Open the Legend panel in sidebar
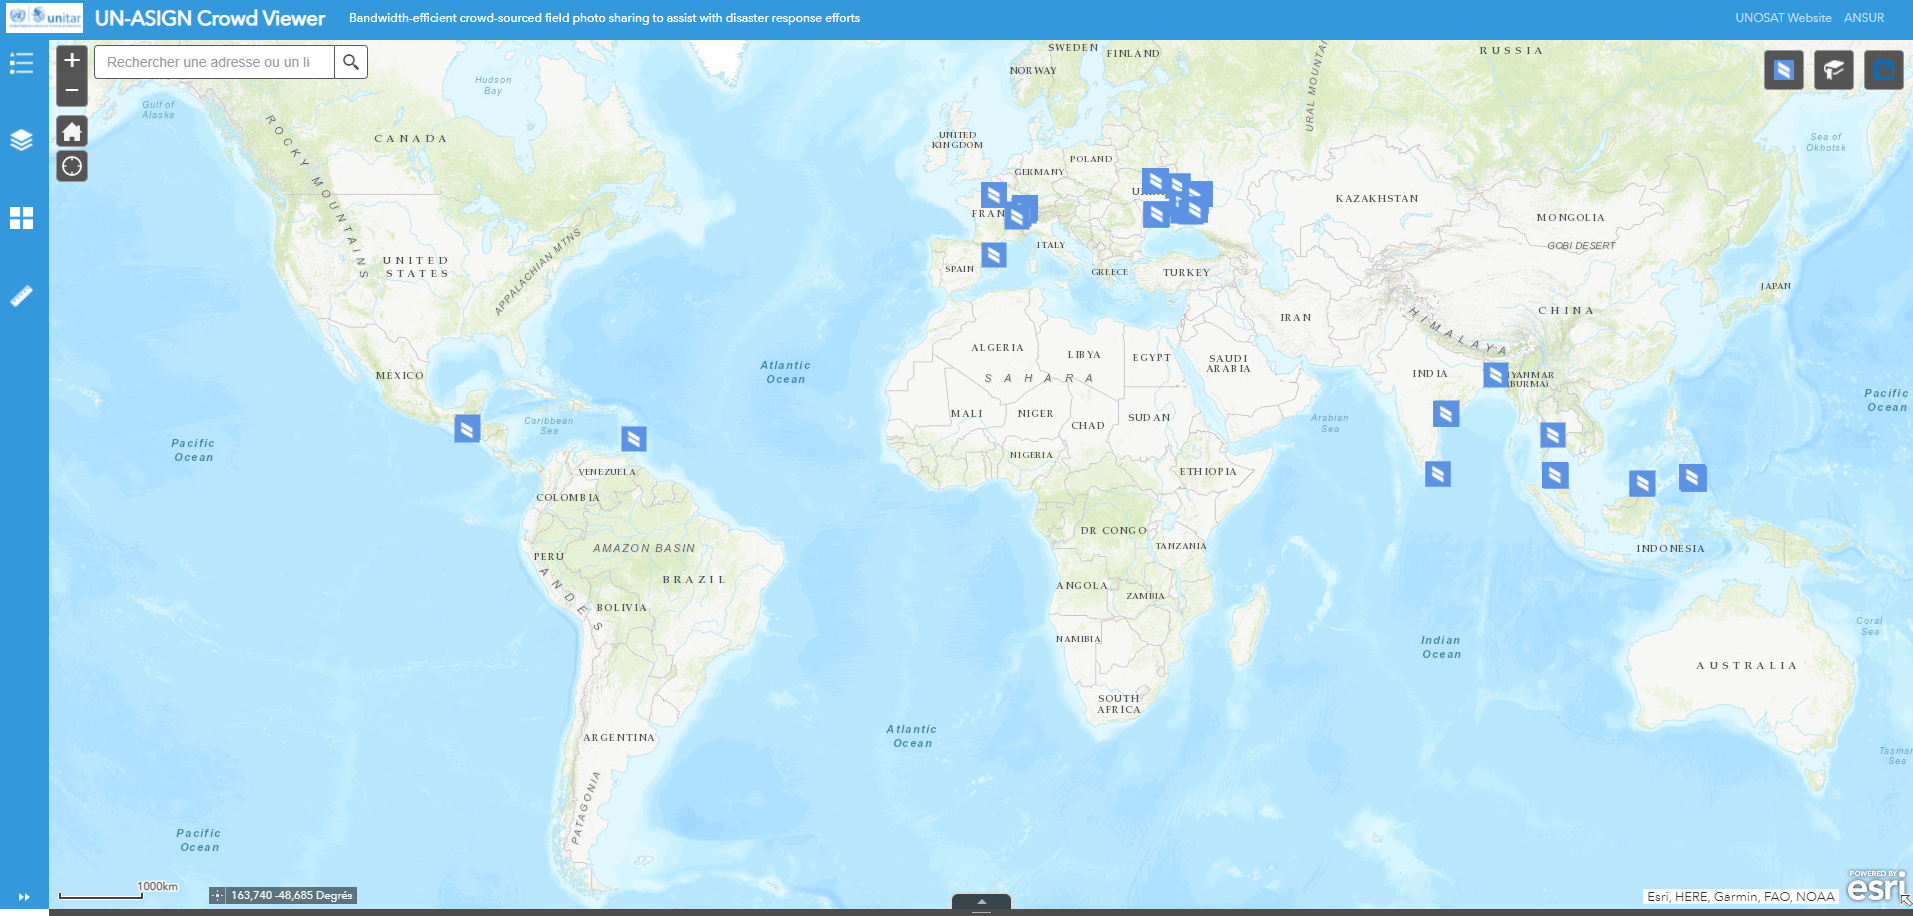 (x=21, y=64)
